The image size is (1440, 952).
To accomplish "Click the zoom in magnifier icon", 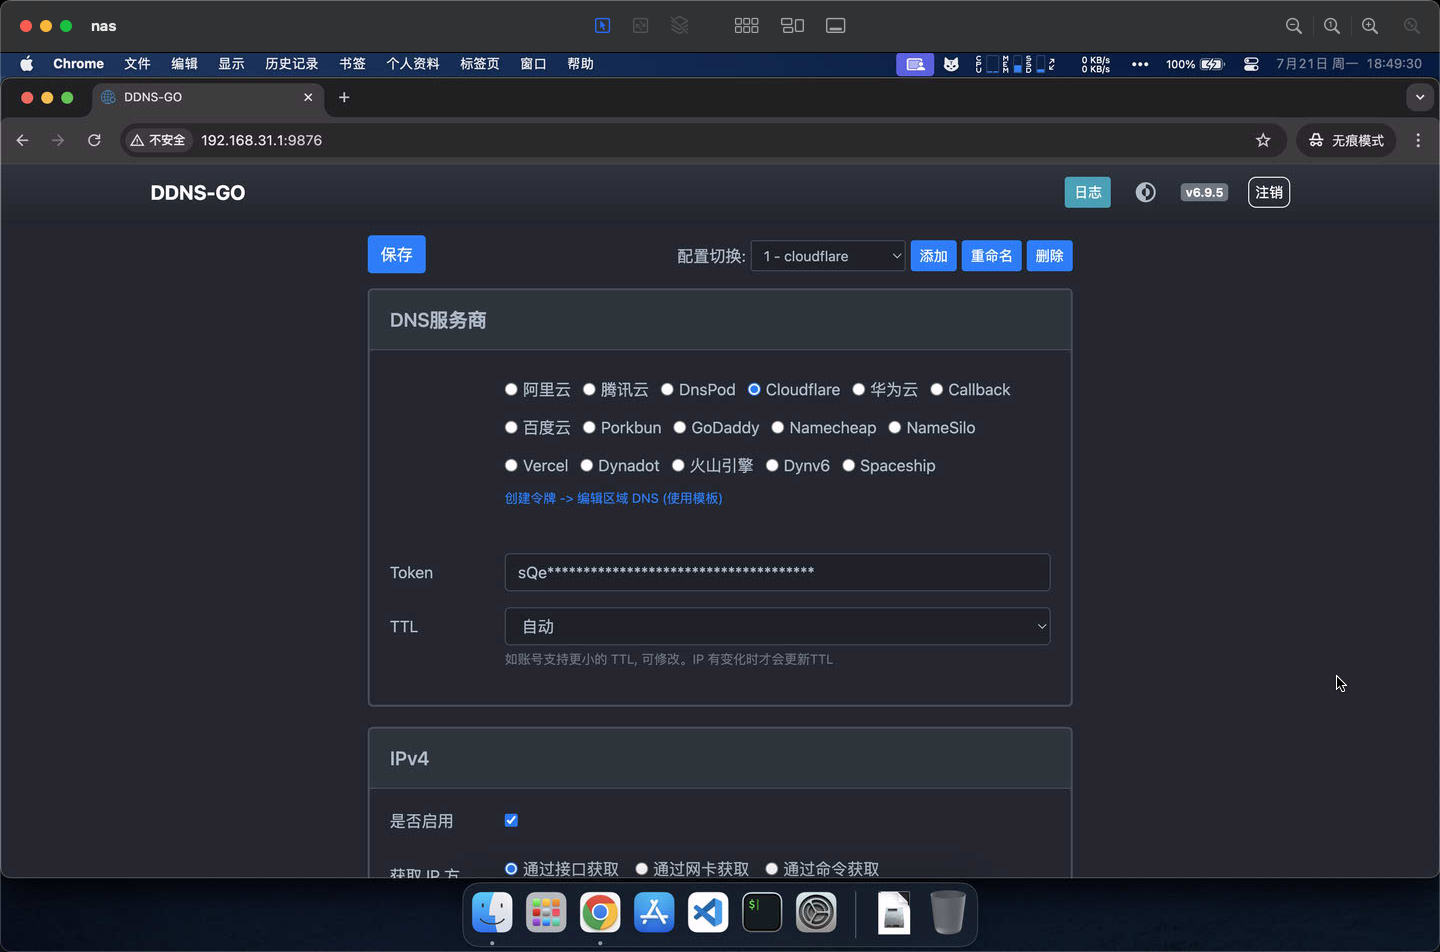I will [1370, 26].
